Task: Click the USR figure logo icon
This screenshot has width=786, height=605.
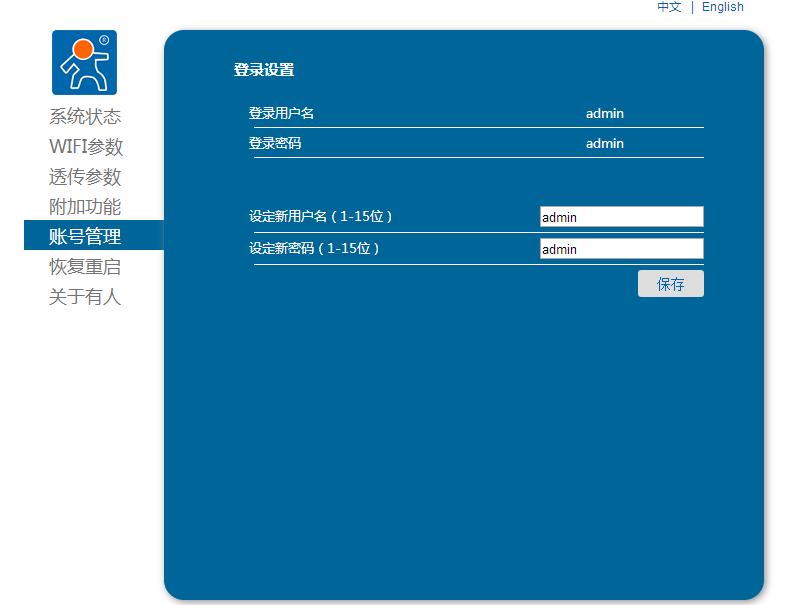Action: click(84, 62)
